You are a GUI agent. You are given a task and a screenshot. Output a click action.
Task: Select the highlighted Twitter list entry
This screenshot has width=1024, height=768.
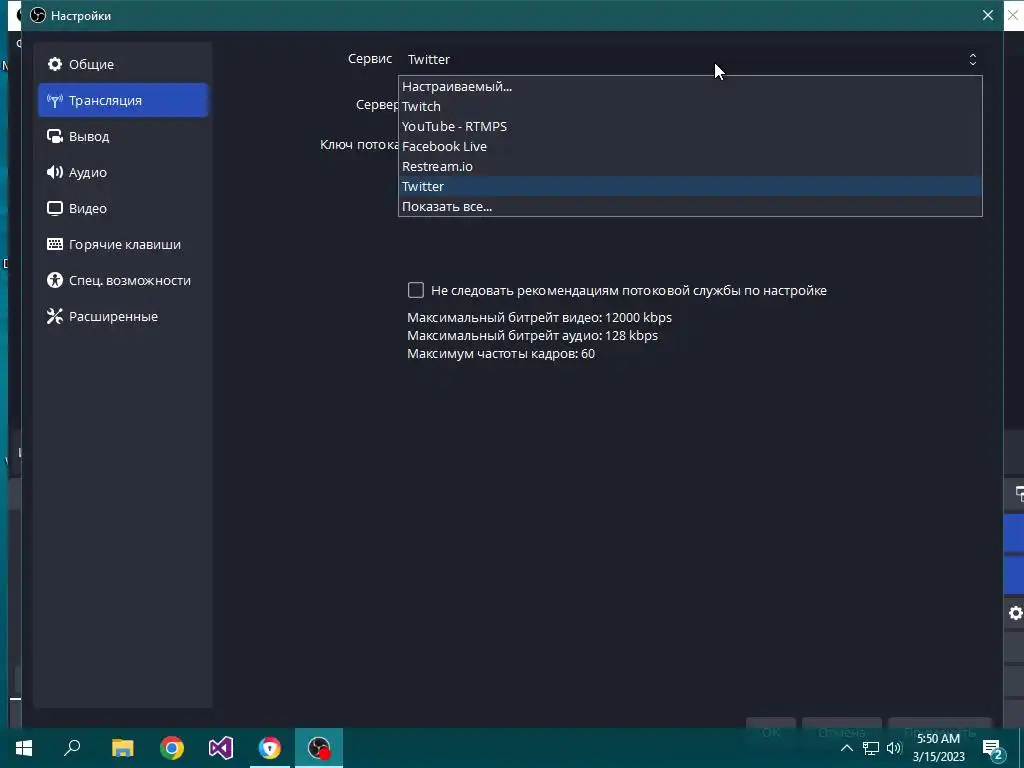[x=690, y=186]
